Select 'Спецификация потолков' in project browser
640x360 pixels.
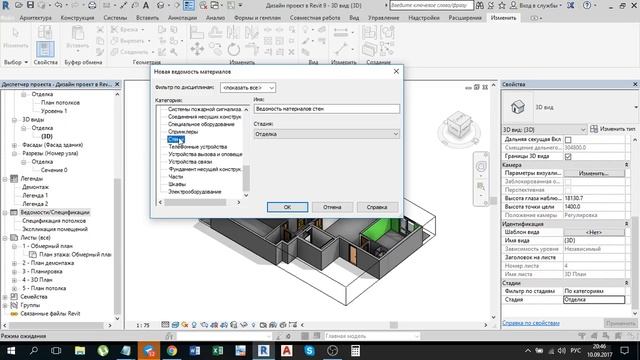pos(54,221)
